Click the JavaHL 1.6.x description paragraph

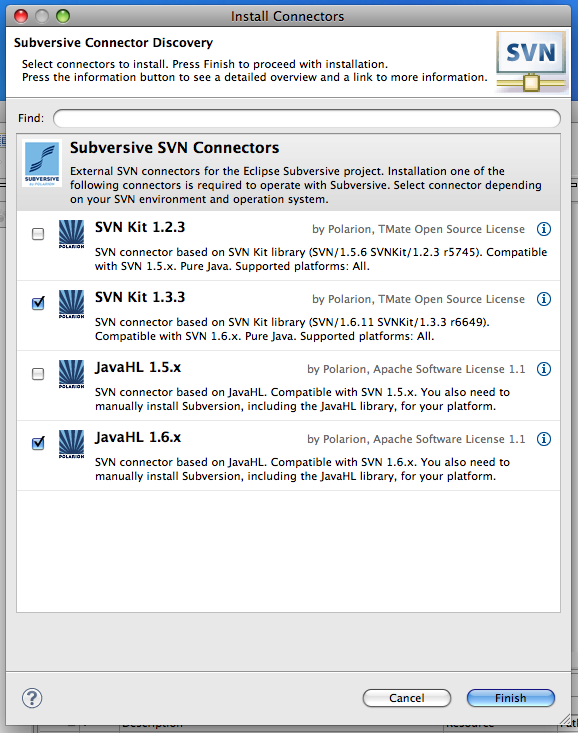click(x=302, y=469)
